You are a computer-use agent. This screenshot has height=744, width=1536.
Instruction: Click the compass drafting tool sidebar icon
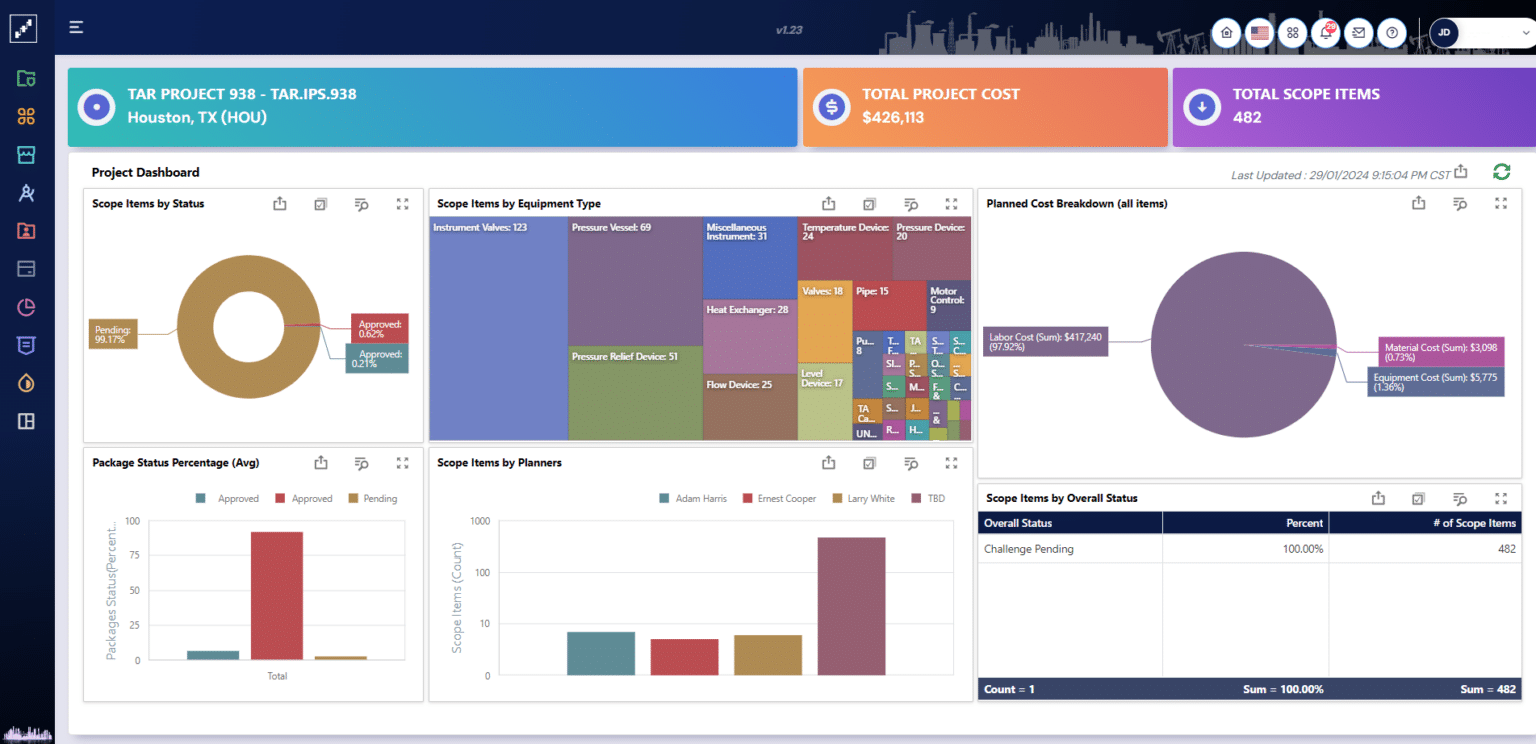click(x=26, y=193)
